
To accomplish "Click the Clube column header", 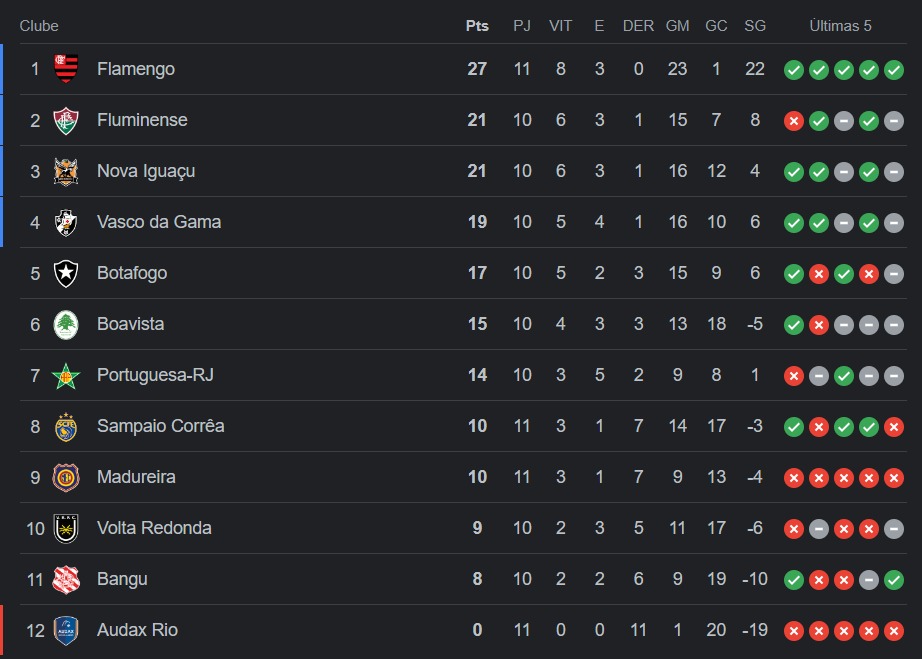I will (39, 26).
